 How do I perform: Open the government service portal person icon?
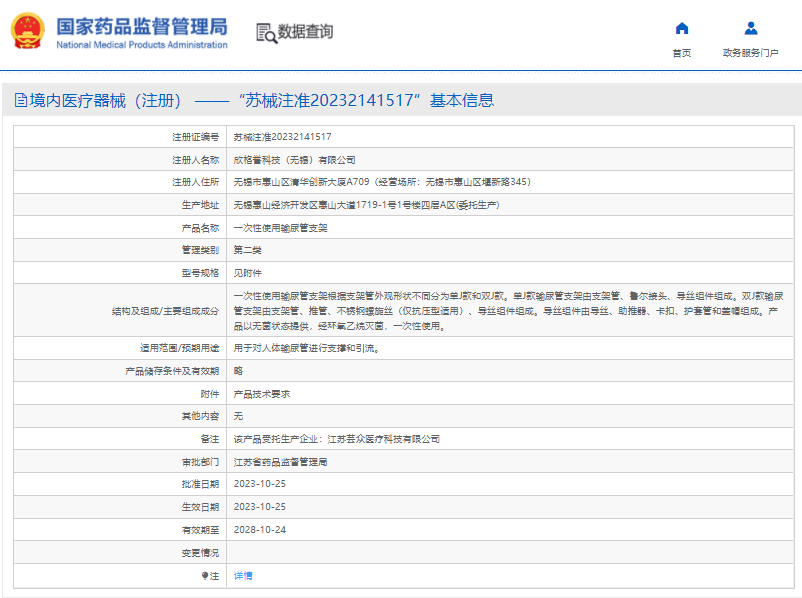pyautogui.click(x=751, y=28)
